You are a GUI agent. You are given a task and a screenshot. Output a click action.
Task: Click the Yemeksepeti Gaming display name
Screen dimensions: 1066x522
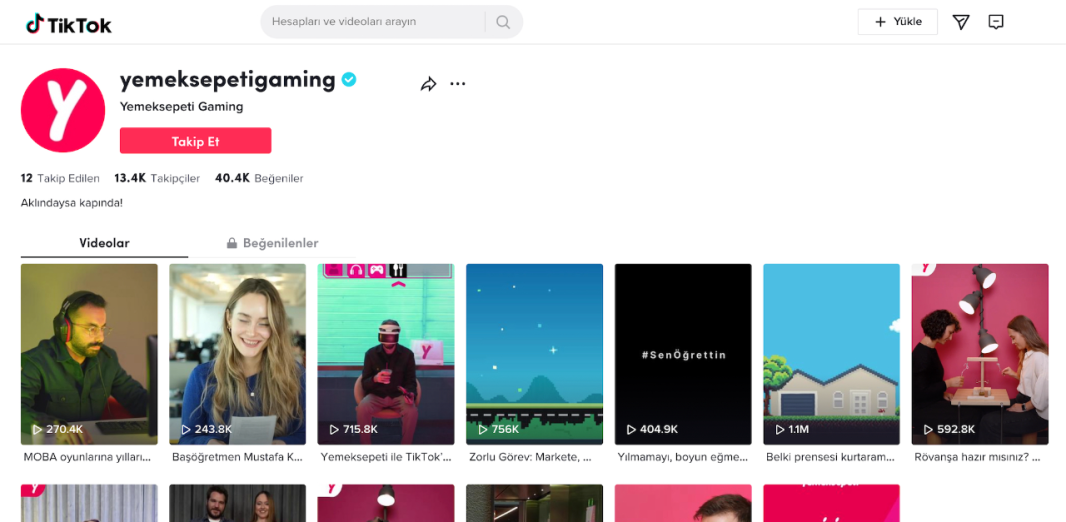(x=182, y=107)
